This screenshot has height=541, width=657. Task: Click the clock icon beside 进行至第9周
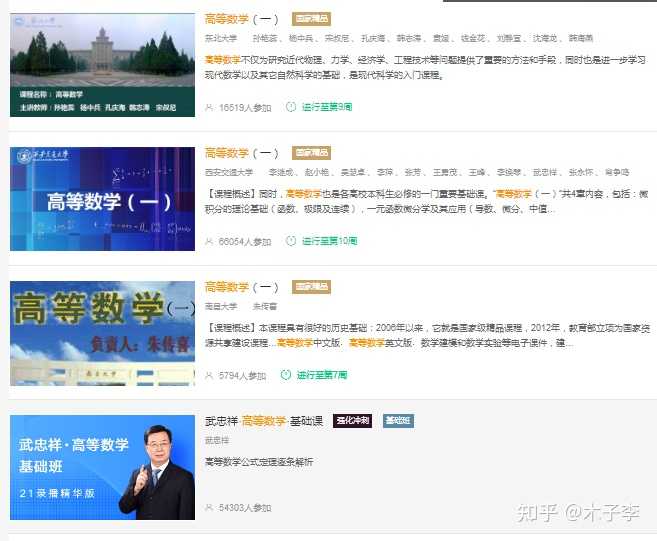tap(291, 107)
